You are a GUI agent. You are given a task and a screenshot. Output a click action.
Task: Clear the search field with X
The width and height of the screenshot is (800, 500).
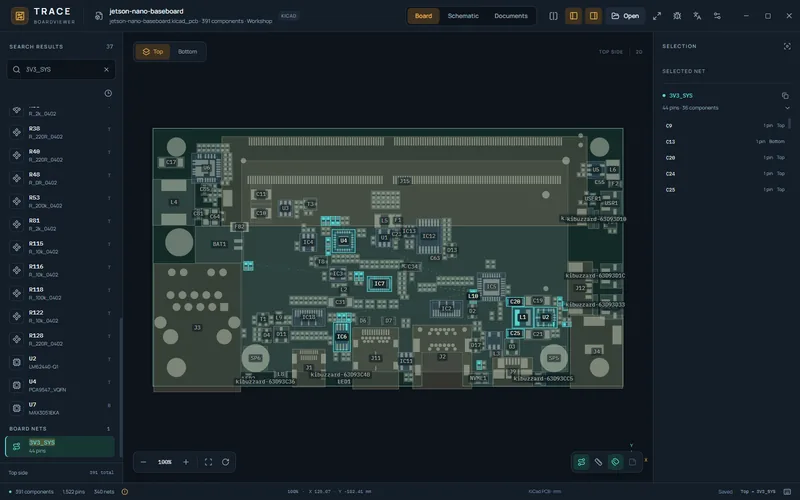coord(106,69)
